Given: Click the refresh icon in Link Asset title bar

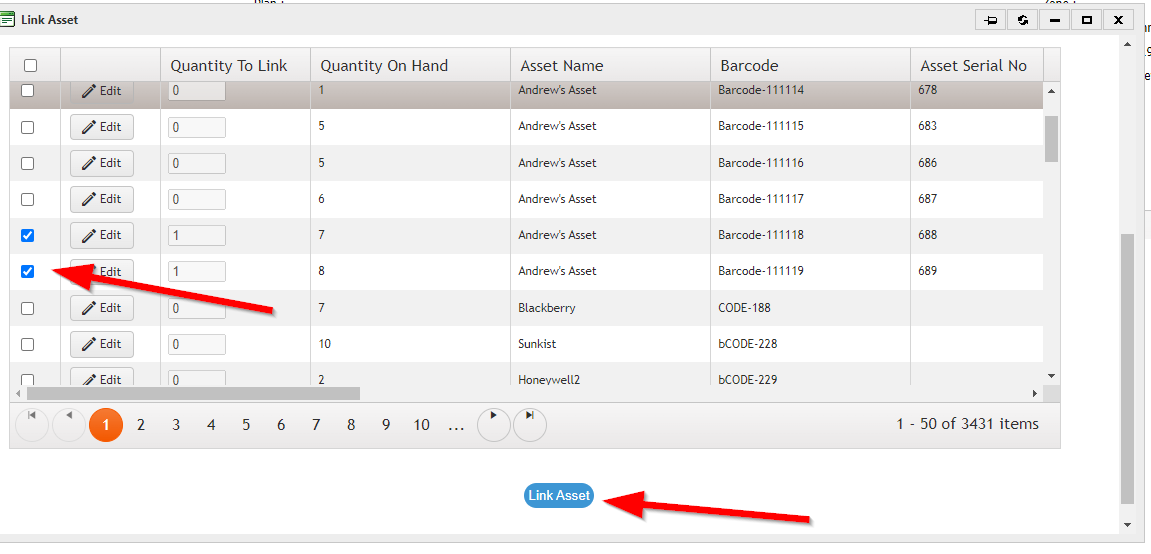Looking at the screenshot, I should coord(1023,20).
